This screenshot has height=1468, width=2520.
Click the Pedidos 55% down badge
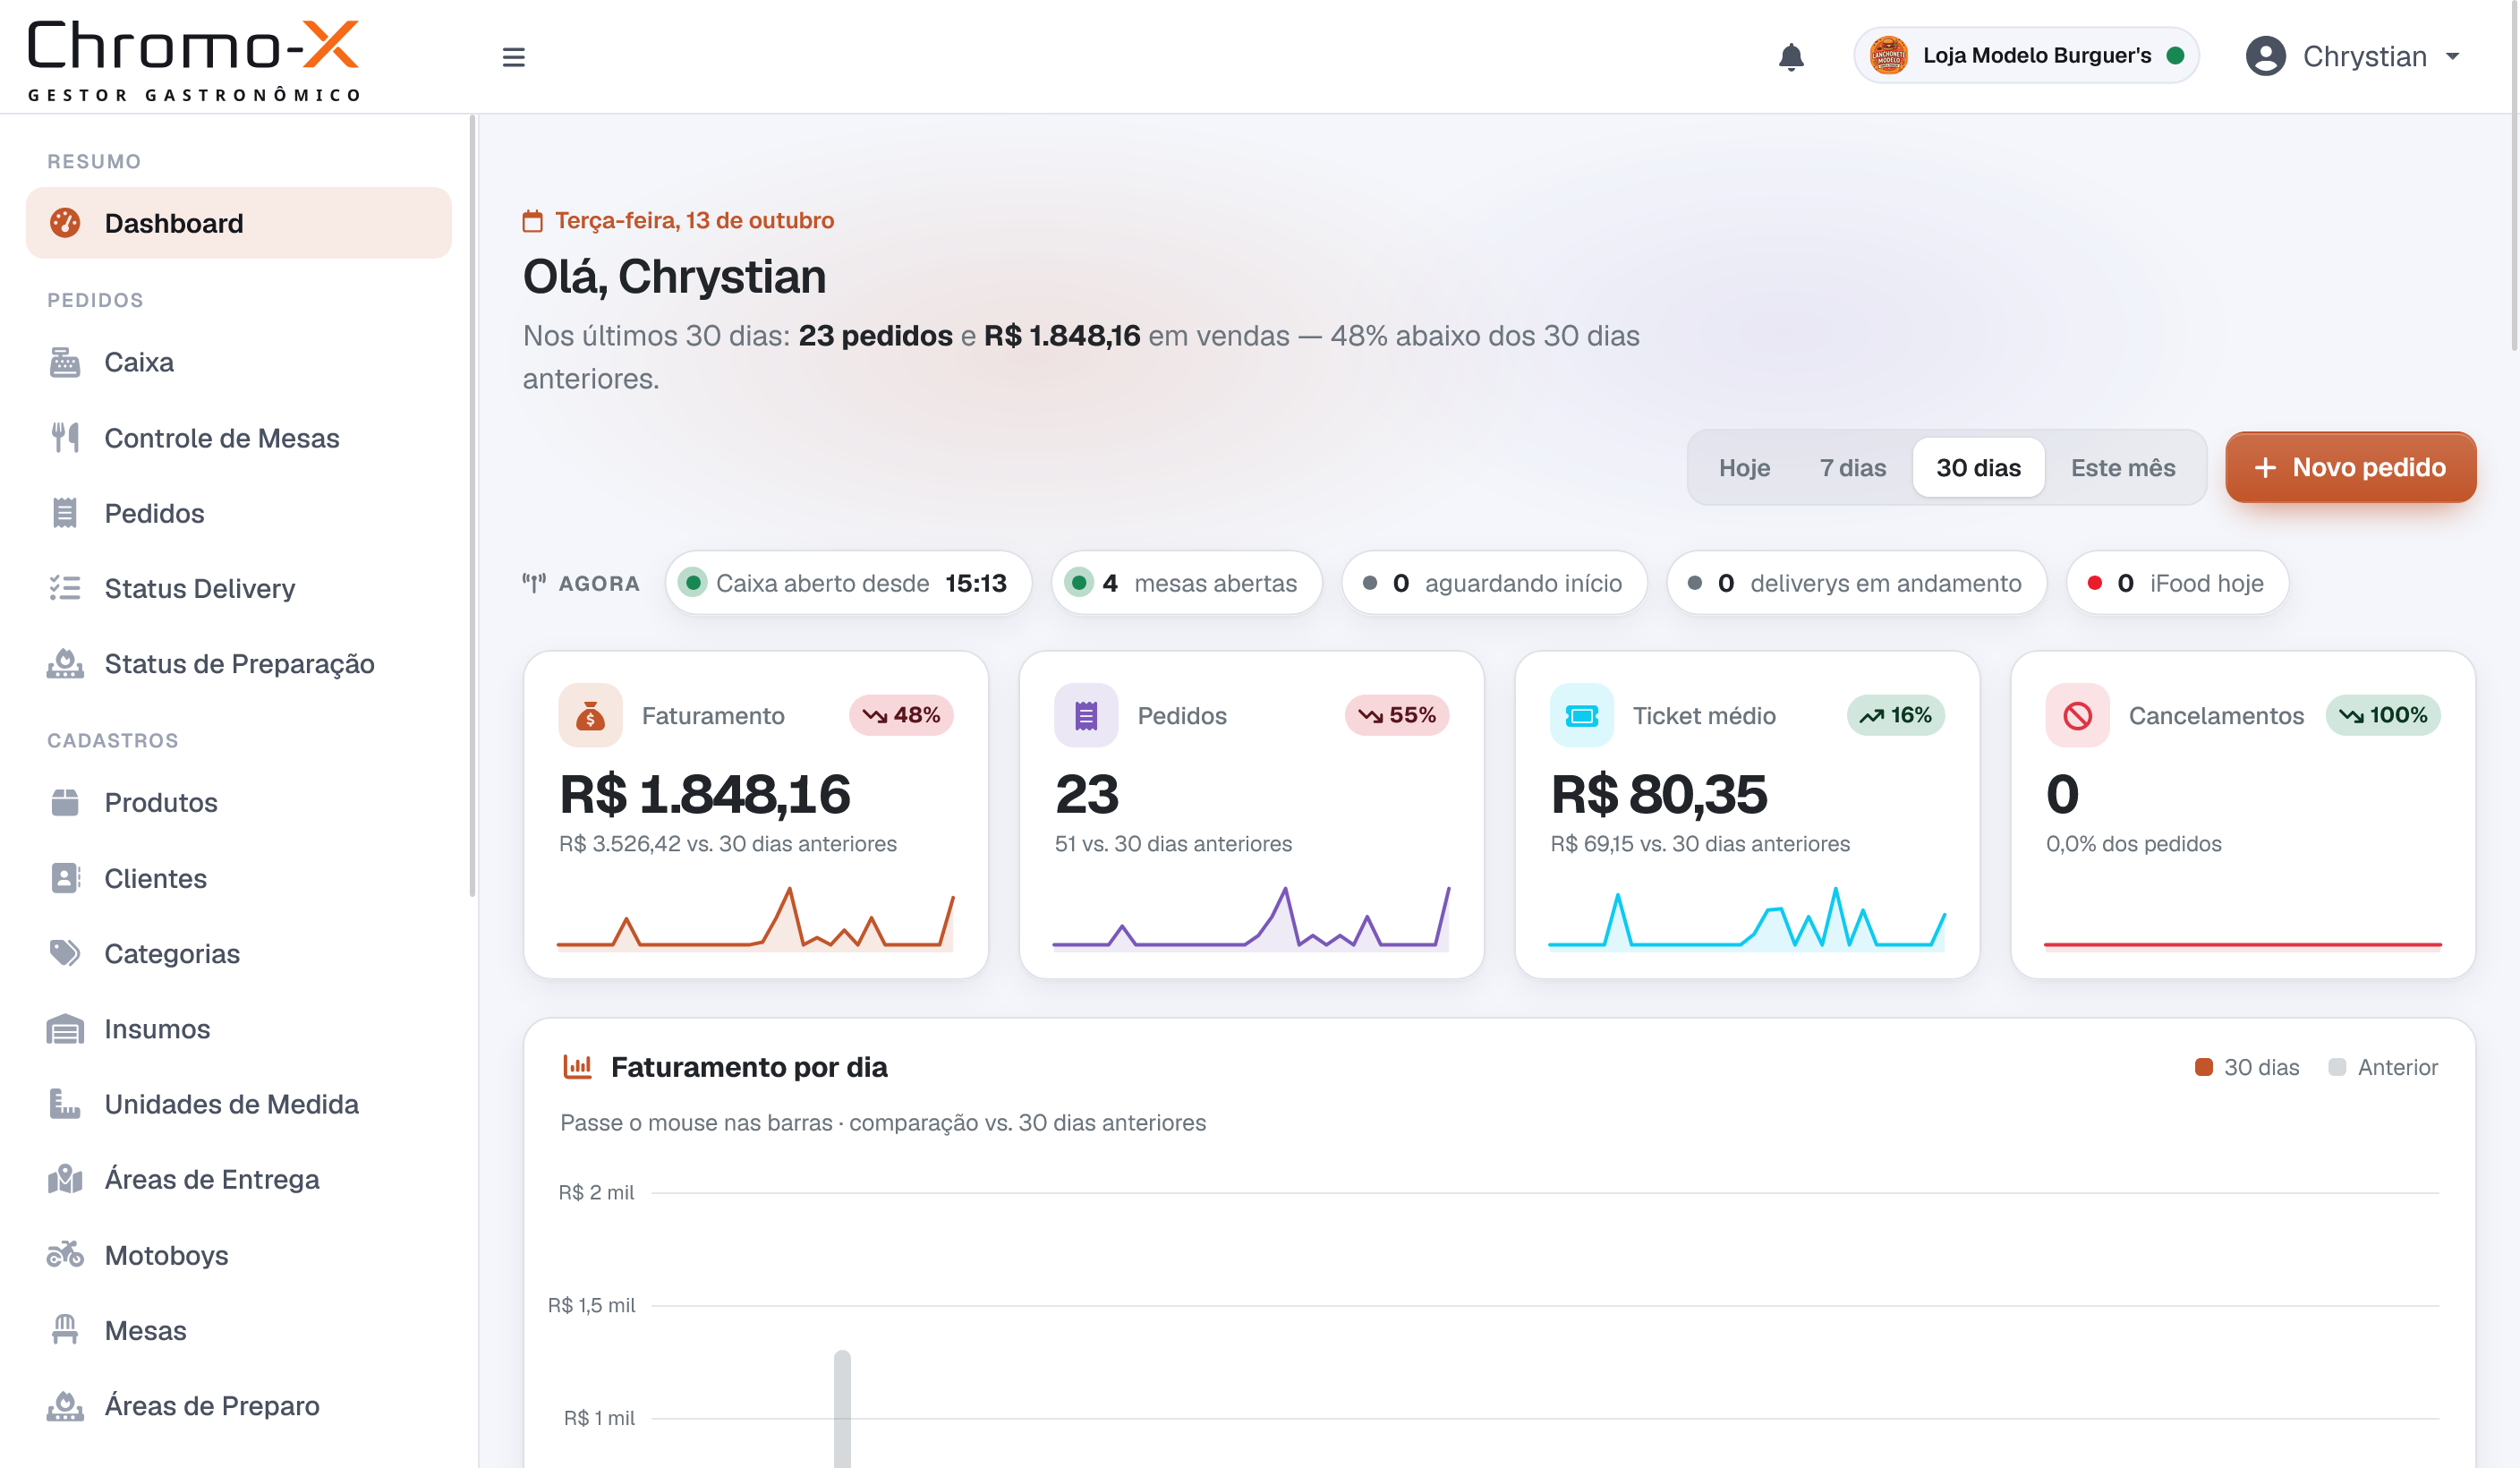[1396, 715]
